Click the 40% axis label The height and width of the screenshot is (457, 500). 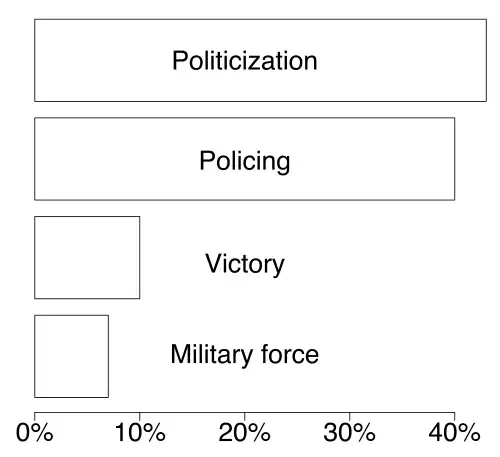454,433
